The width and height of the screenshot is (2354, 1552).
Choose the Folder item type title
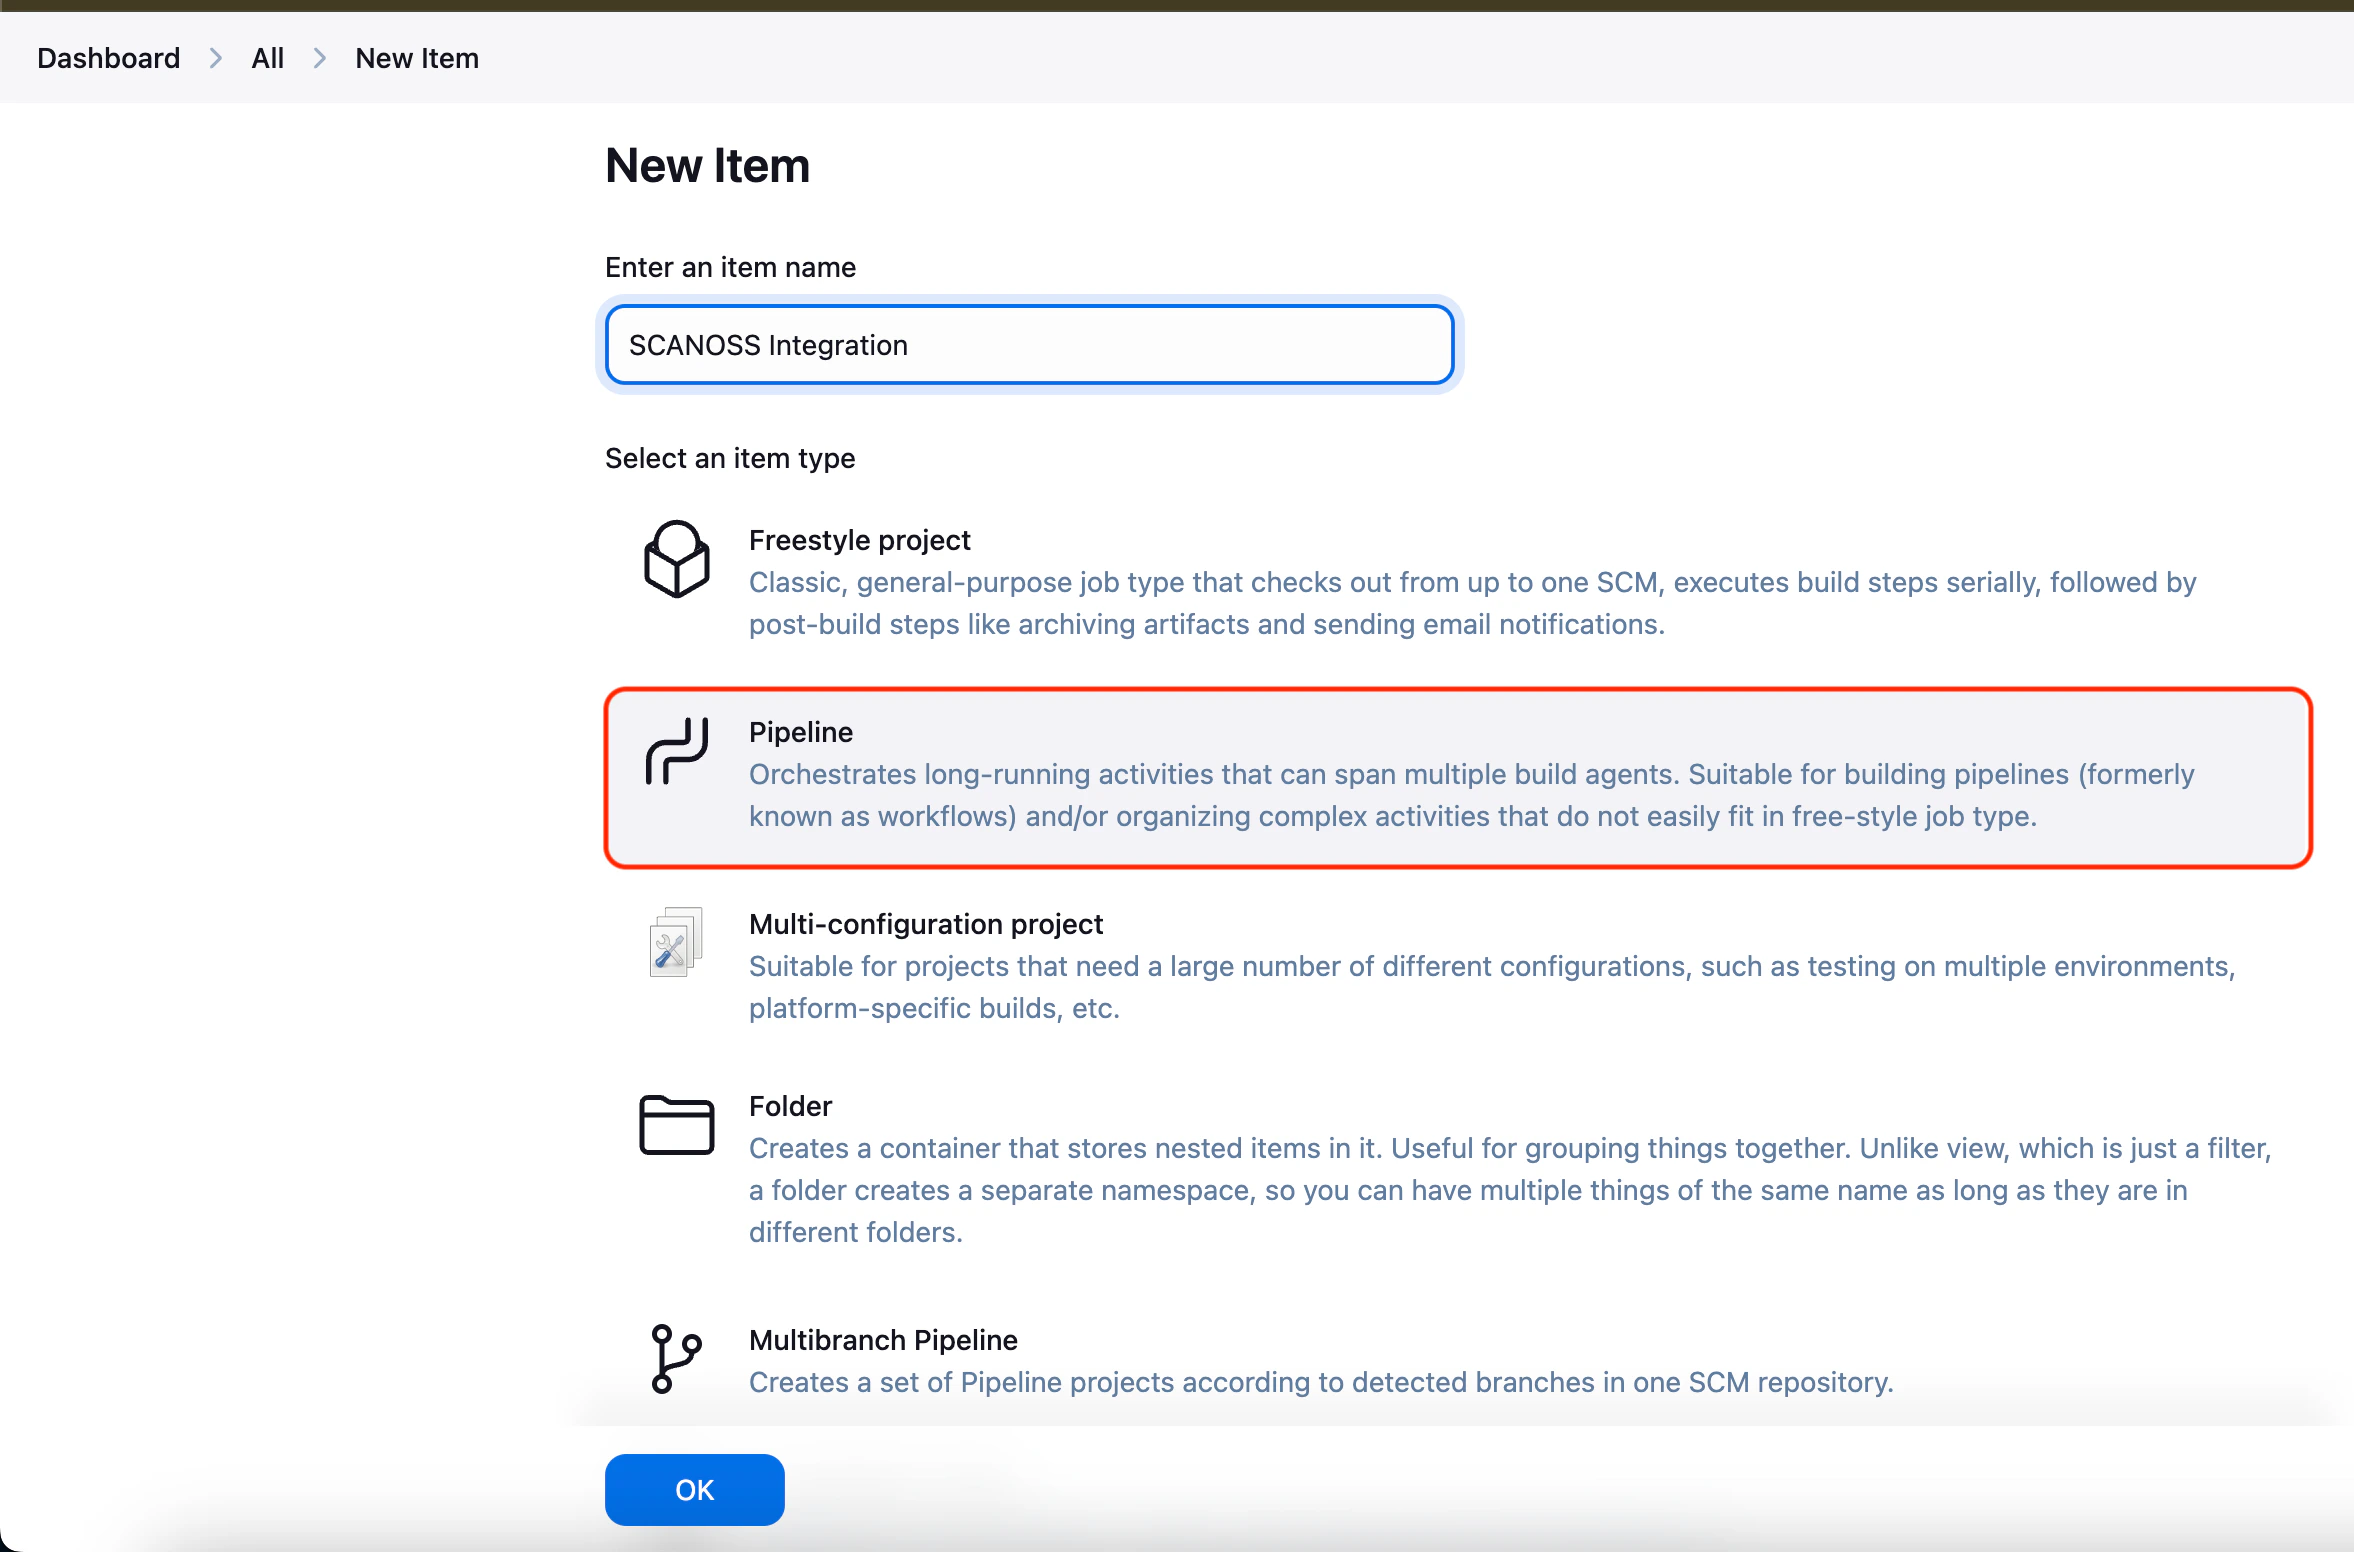tap(790, 1106)
